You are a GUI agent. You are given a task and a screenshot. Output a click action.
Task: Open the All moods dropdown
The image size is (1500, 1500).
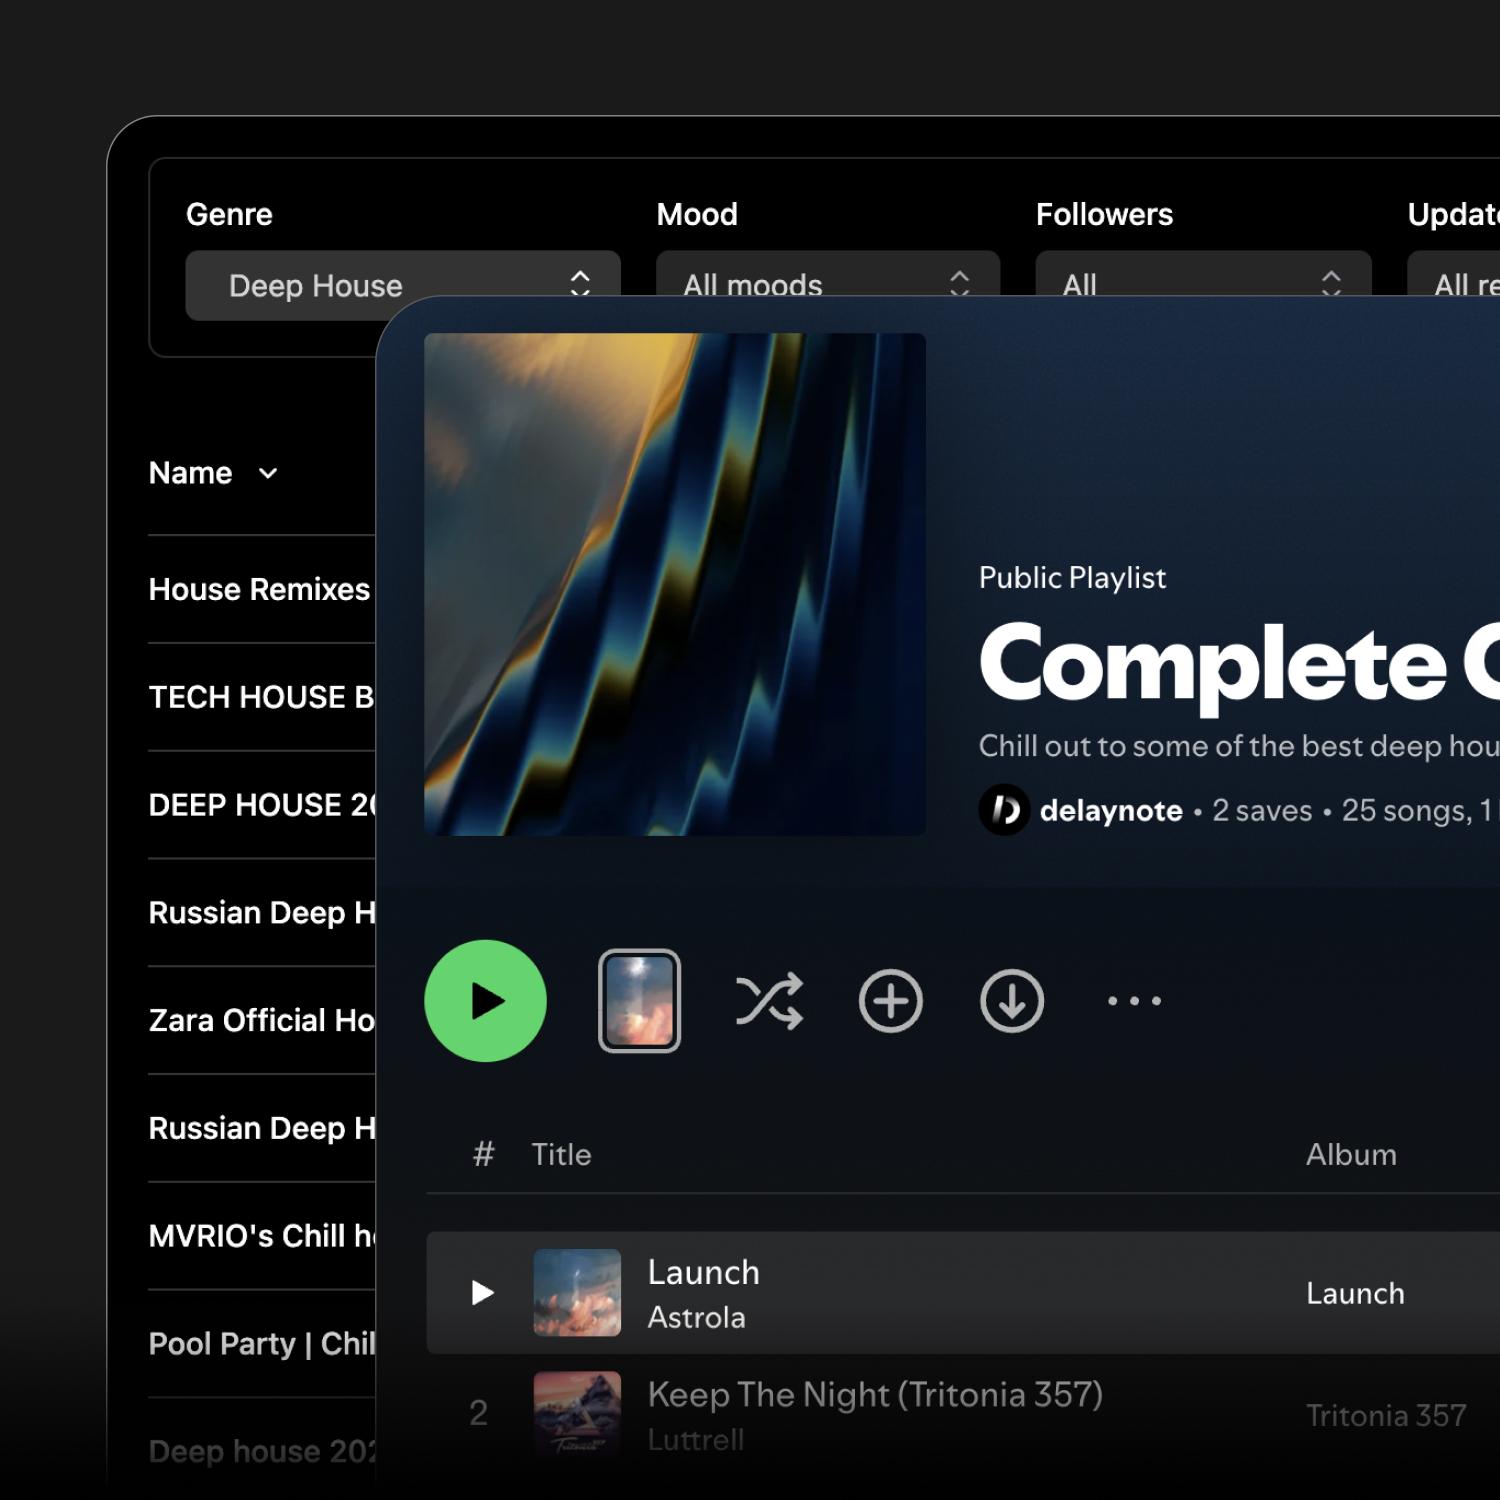coord(827,286)
